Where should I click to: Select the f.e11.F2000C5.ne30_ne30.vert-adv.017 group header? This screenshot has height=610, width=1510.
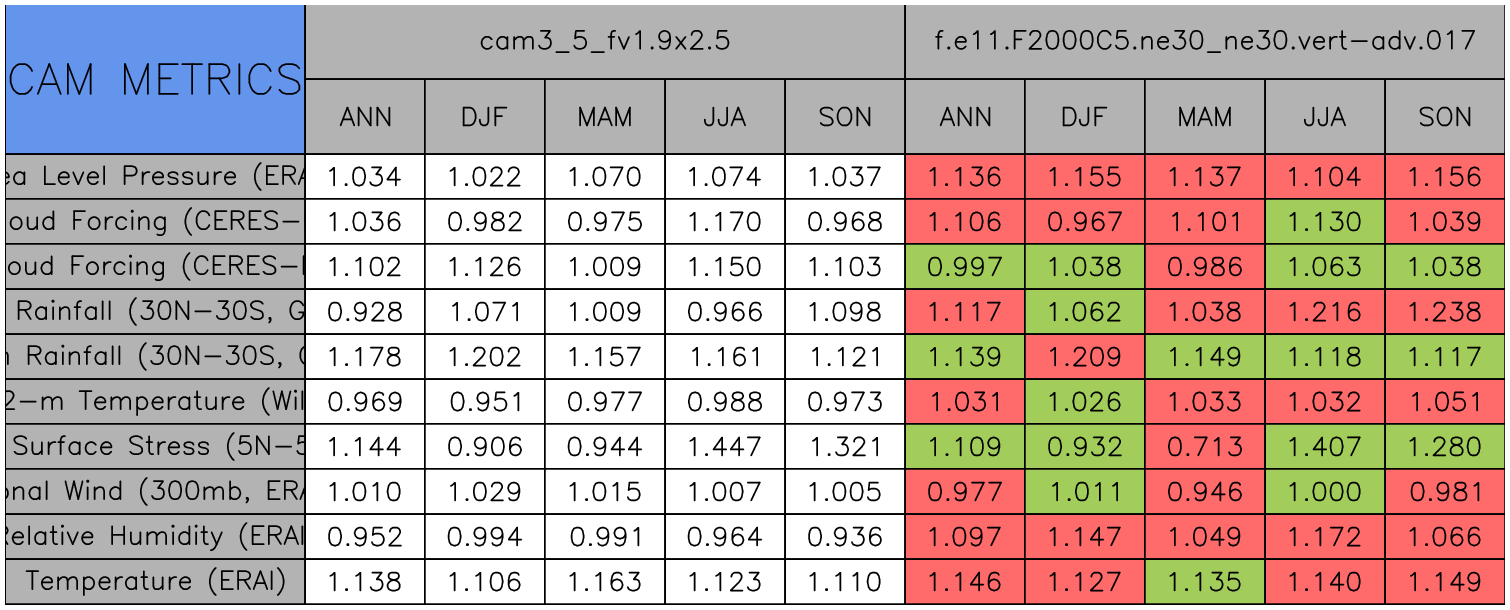coord(1205,41)
